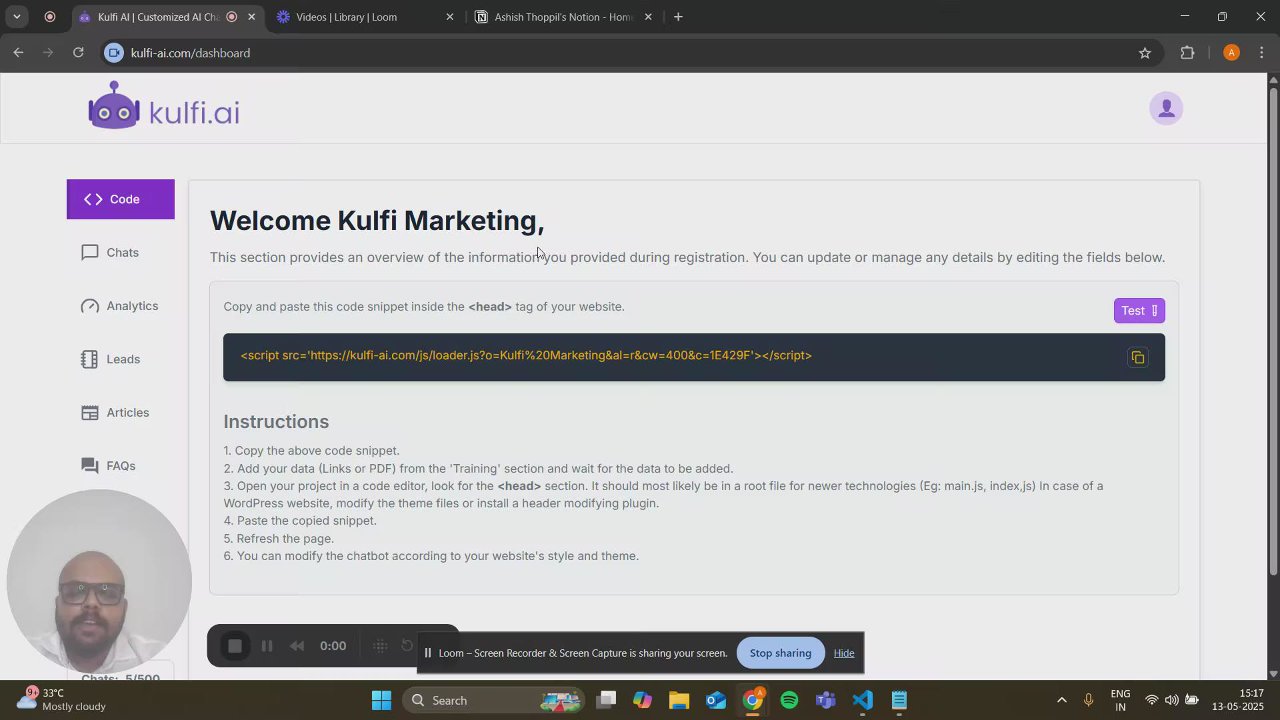Open the weather widget
Image resolution: width=1280 pixels, height=720 pixels.
coord(62,700)
